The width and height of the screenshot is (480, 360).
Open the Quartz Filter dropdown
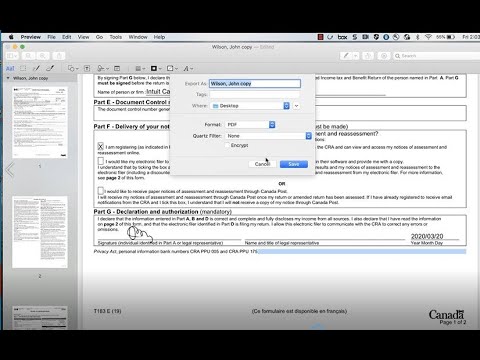pos(269,136)
